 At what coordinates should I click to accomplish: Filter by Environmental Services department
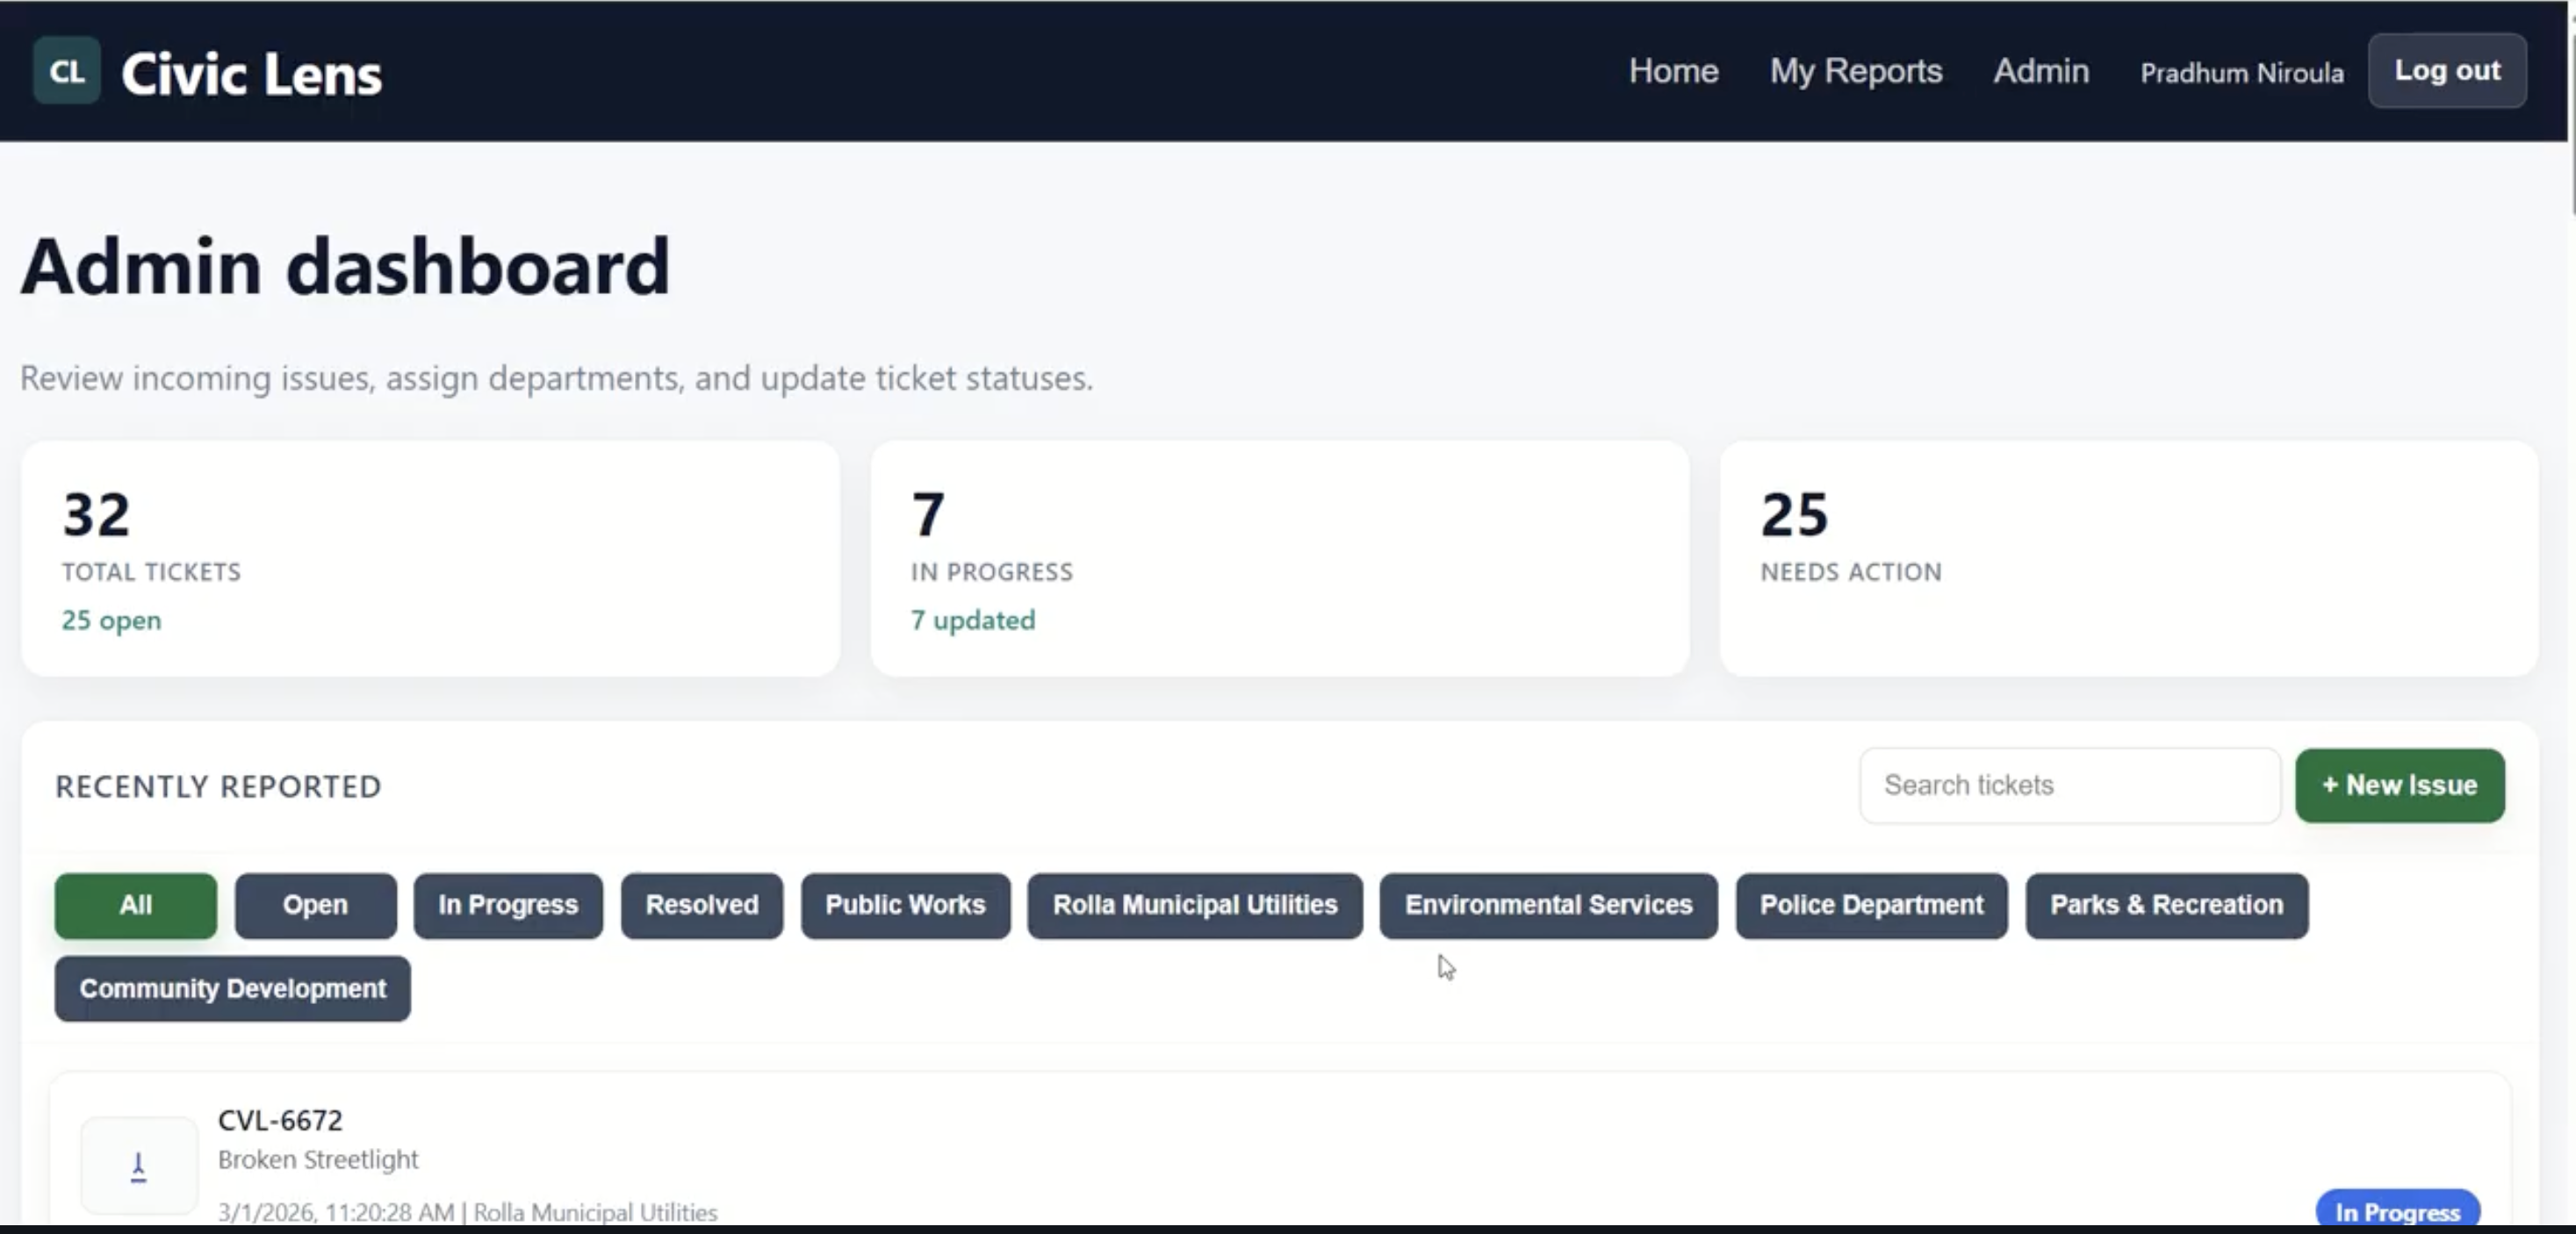coord(1548,905)
